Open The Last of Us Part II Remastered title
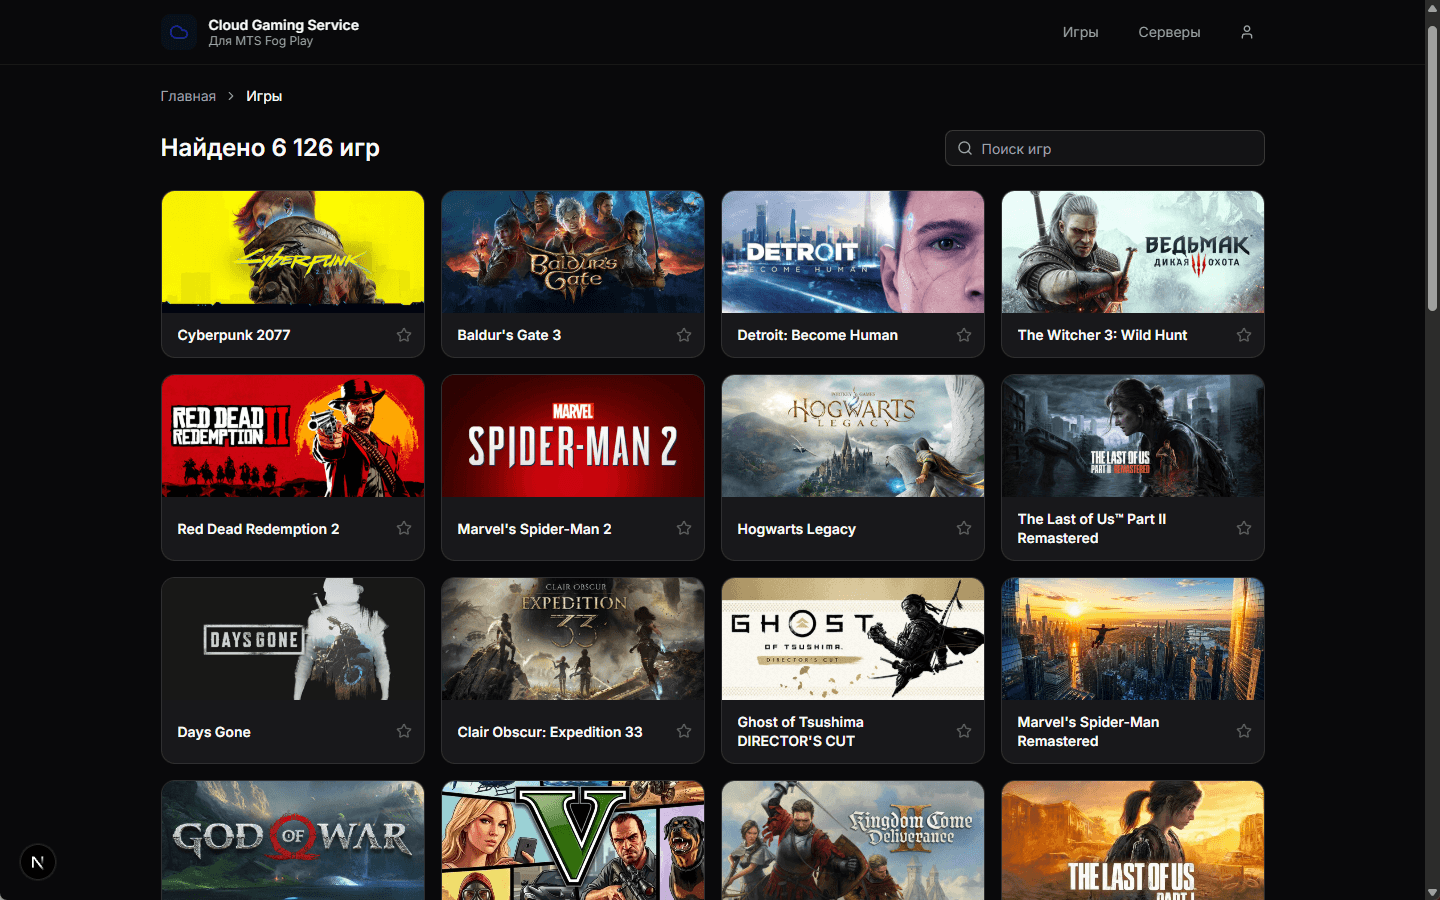The width and height of the screenshot is (1440, 900). coord(1092,528)
